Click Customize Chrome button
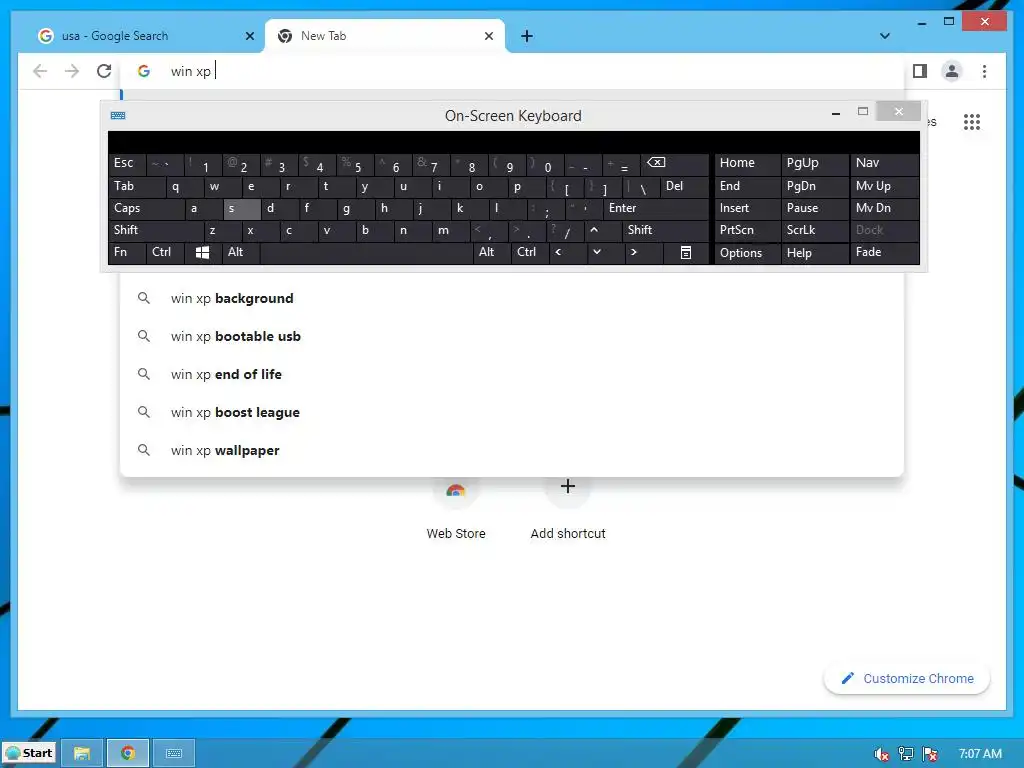Viewport: 1024px width, 768px height. [x=907, y=679]
